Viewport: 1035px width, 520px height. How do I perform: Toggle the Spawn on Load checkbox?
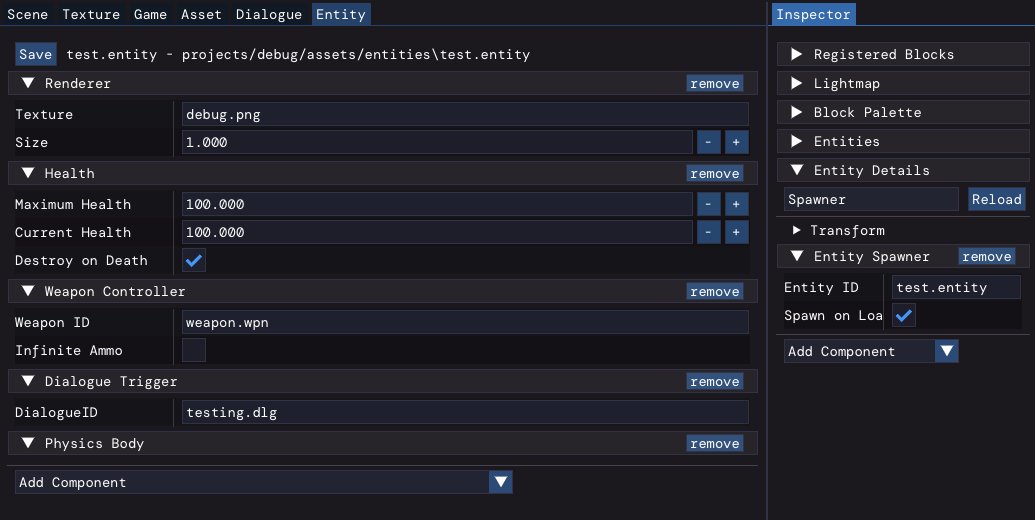(904, 315)
